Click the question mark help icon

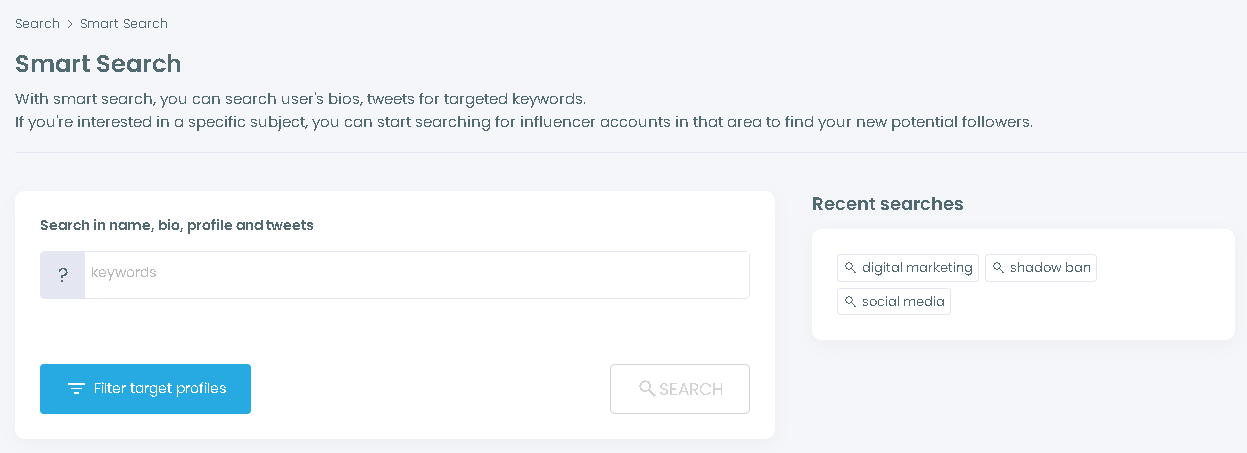[62, 275]
